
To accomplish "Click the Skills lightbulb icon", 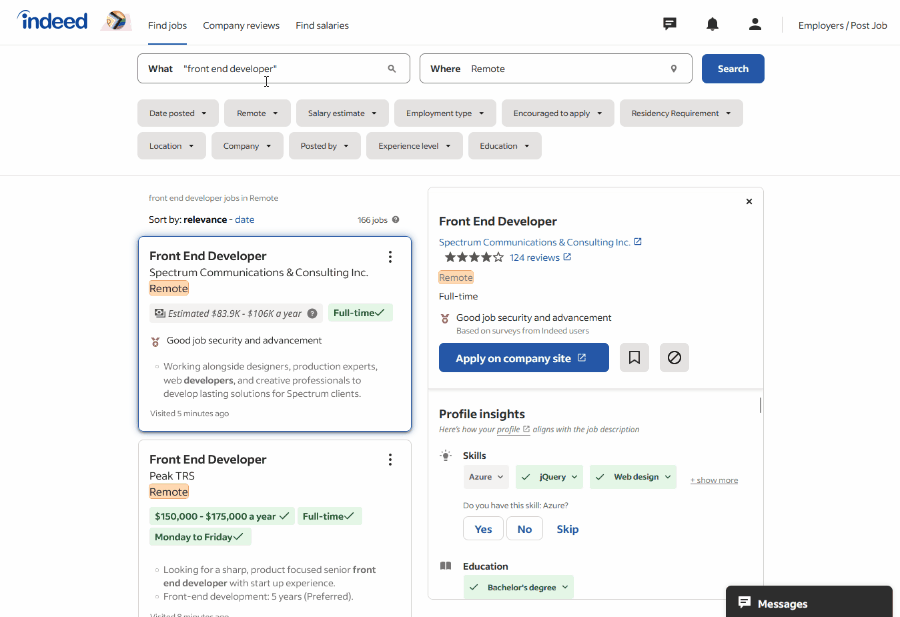I will coord(445,456).
